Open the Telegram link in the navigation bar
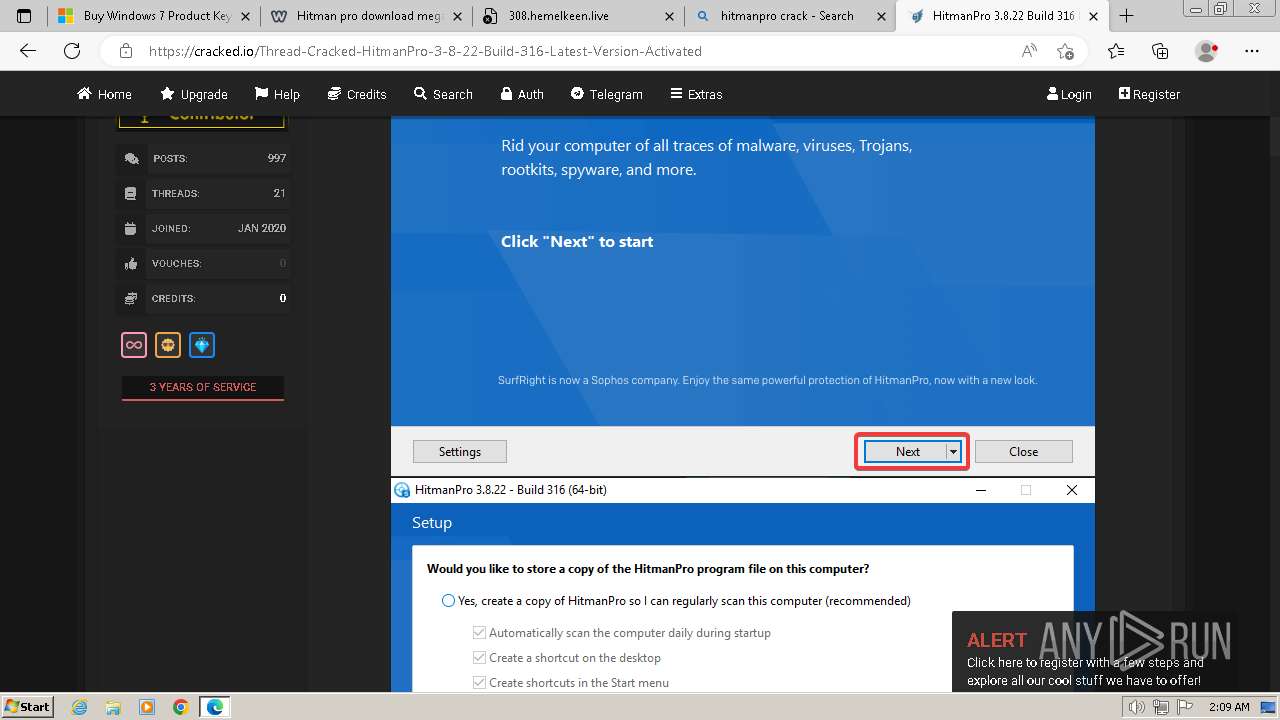 point(607,94)
